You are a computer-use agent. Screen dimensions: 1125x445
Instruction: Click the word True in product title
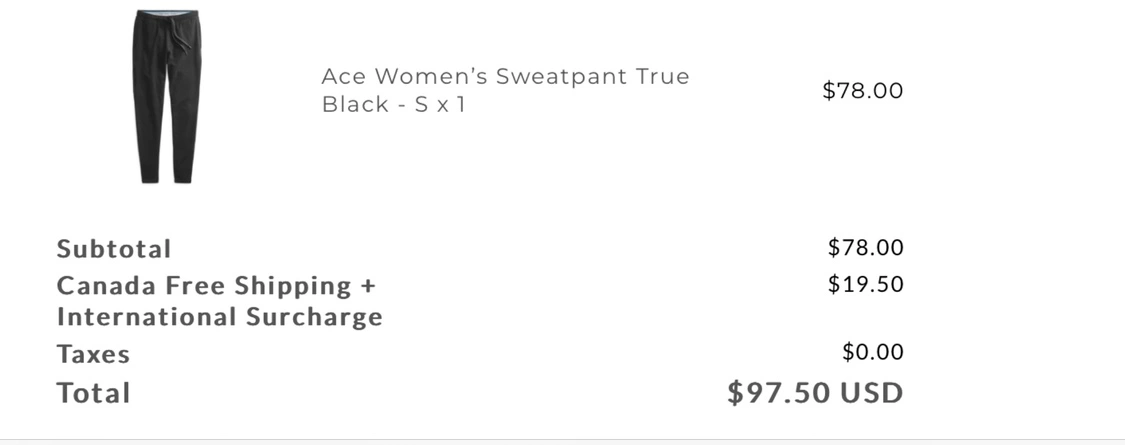click(x=662, y=76)
